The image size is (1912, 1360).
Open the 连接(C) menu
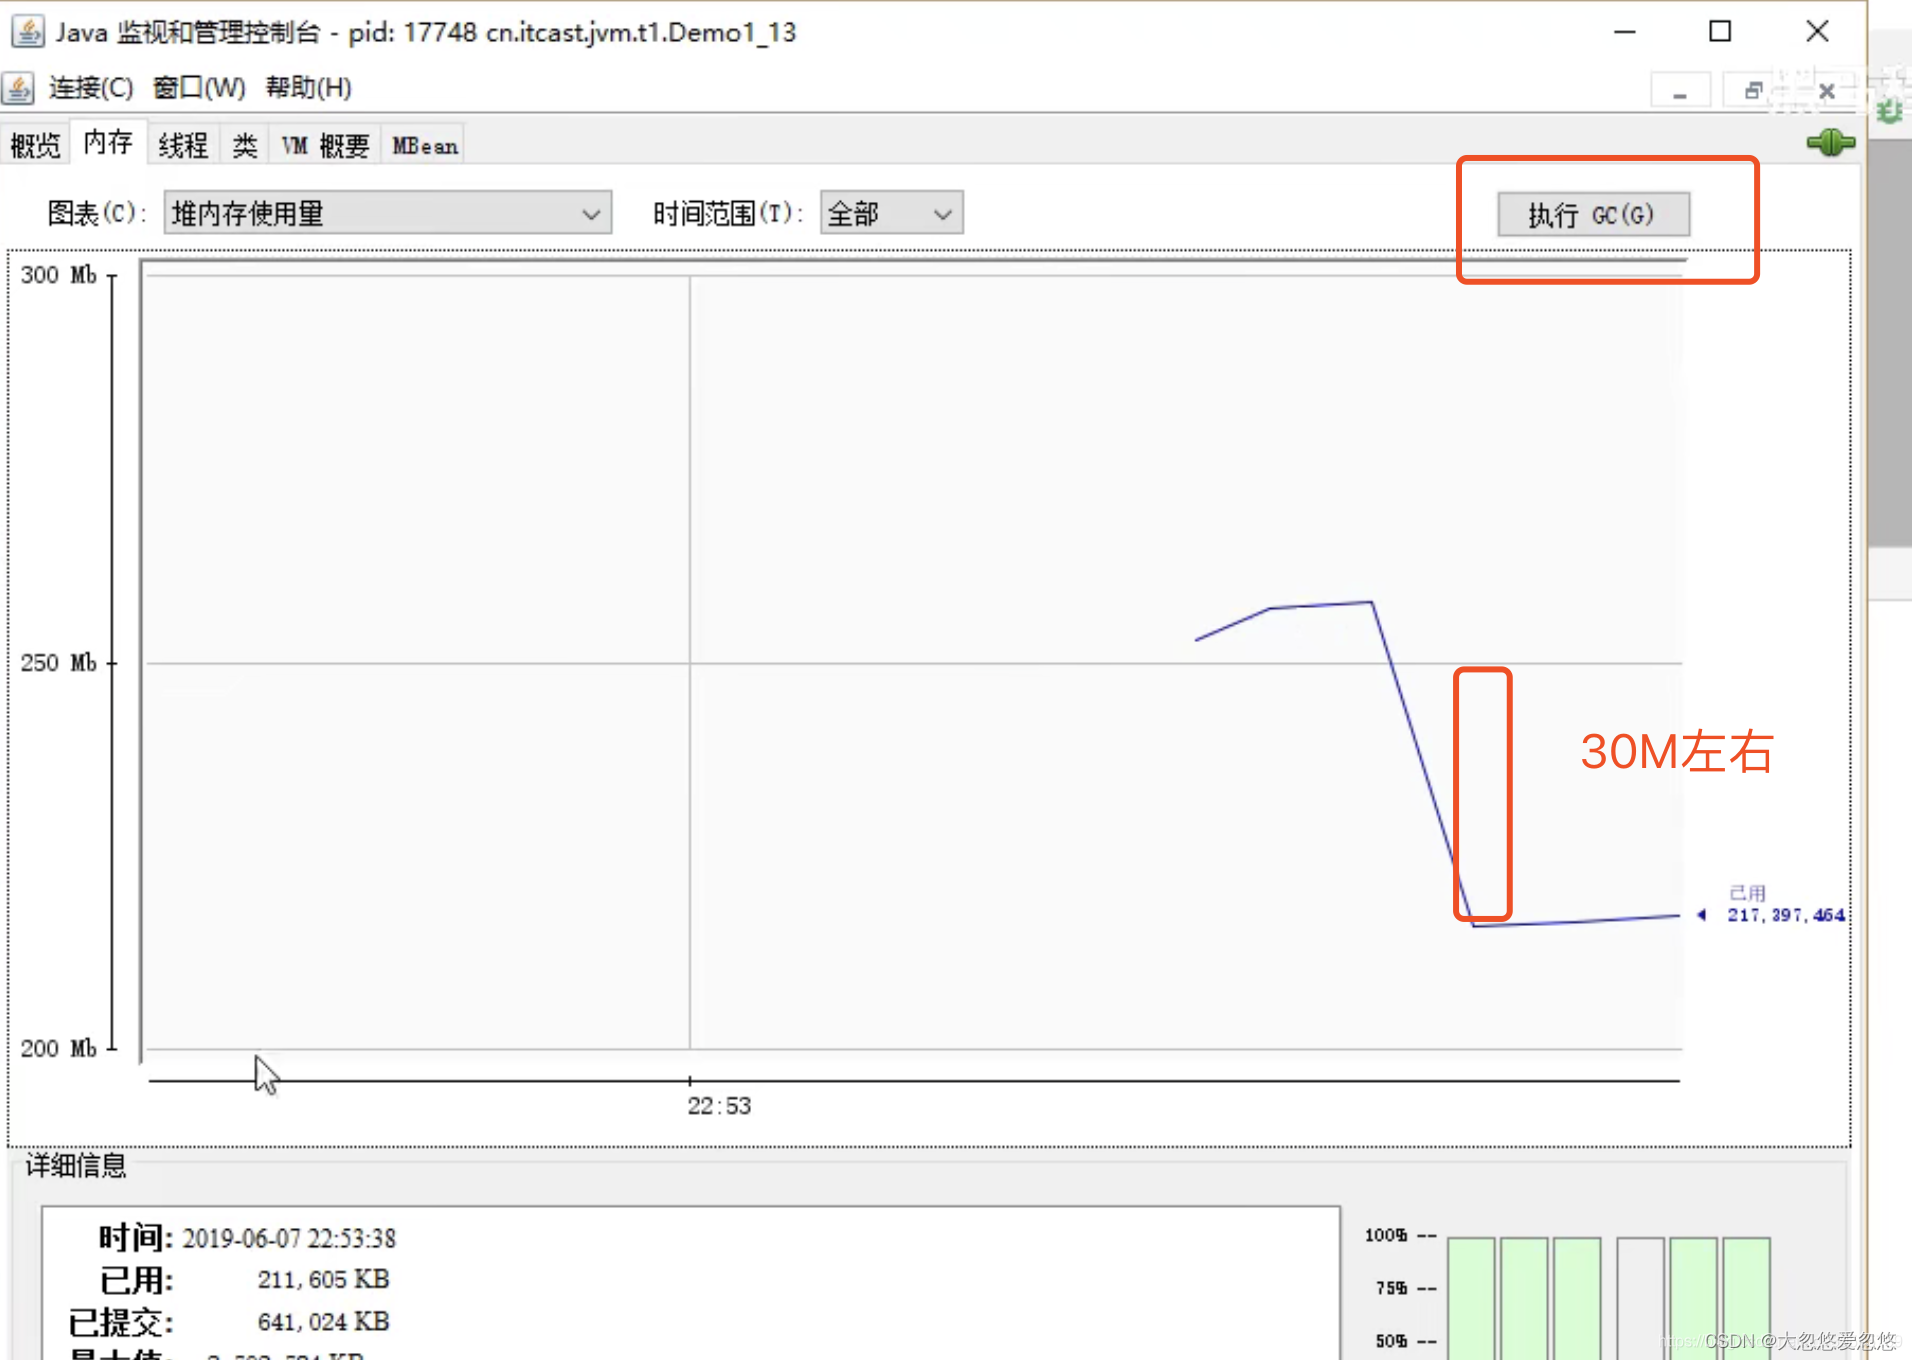90,88
